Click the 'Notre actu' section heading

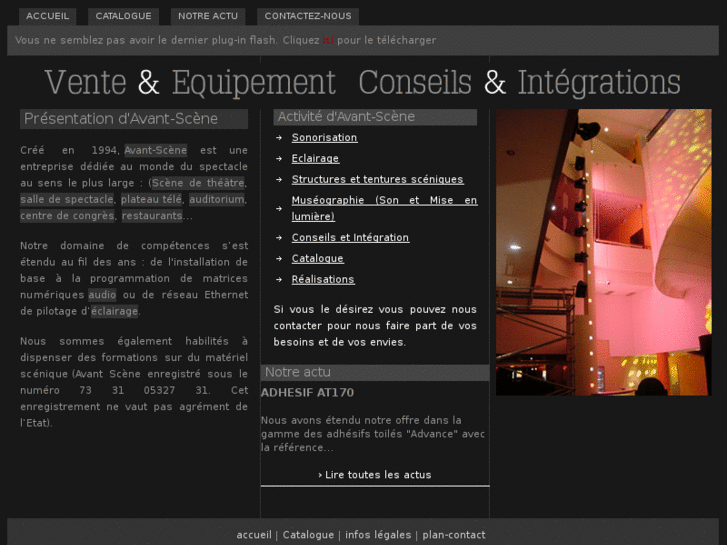pyautogui.click(x=375, y=372)
